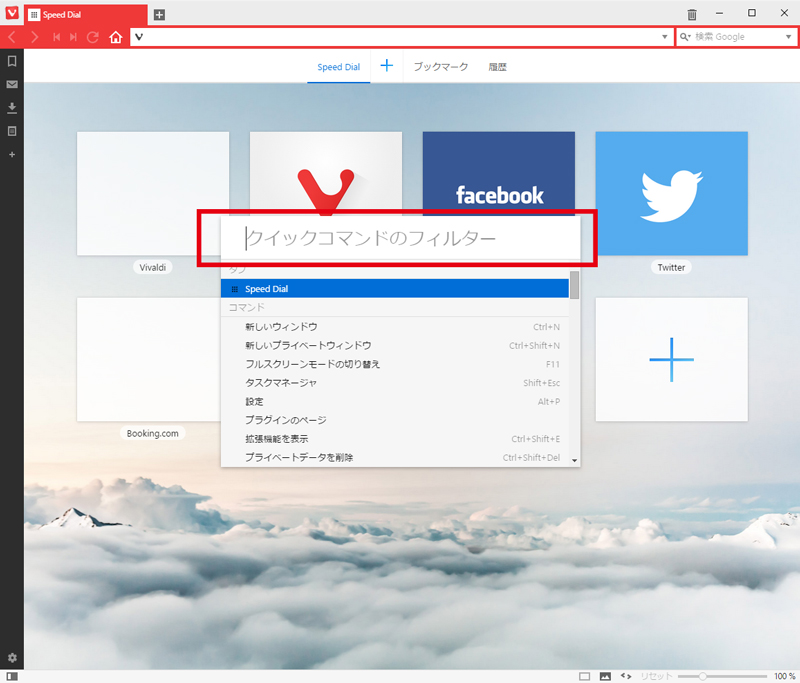Go to the home page
The height and width of the screenshot is (683, 800).
coord(116,37)
